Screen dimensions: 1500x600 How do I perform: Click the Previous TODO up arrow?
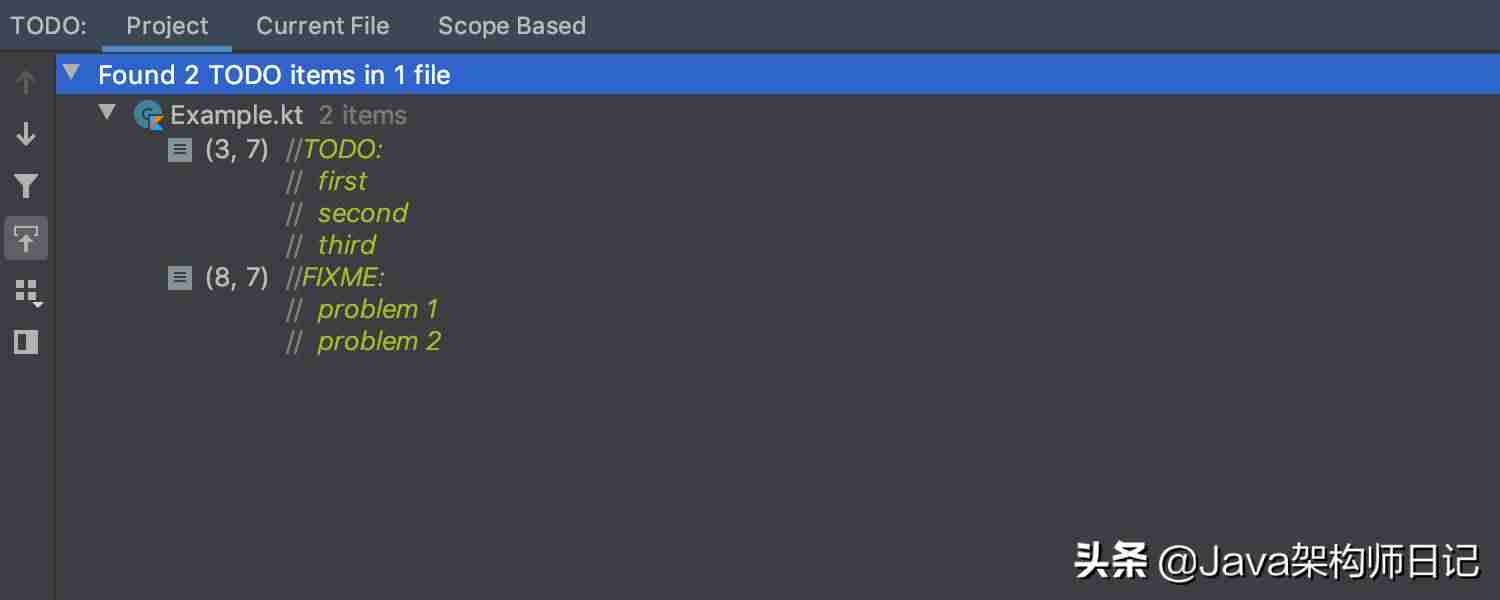26,82
